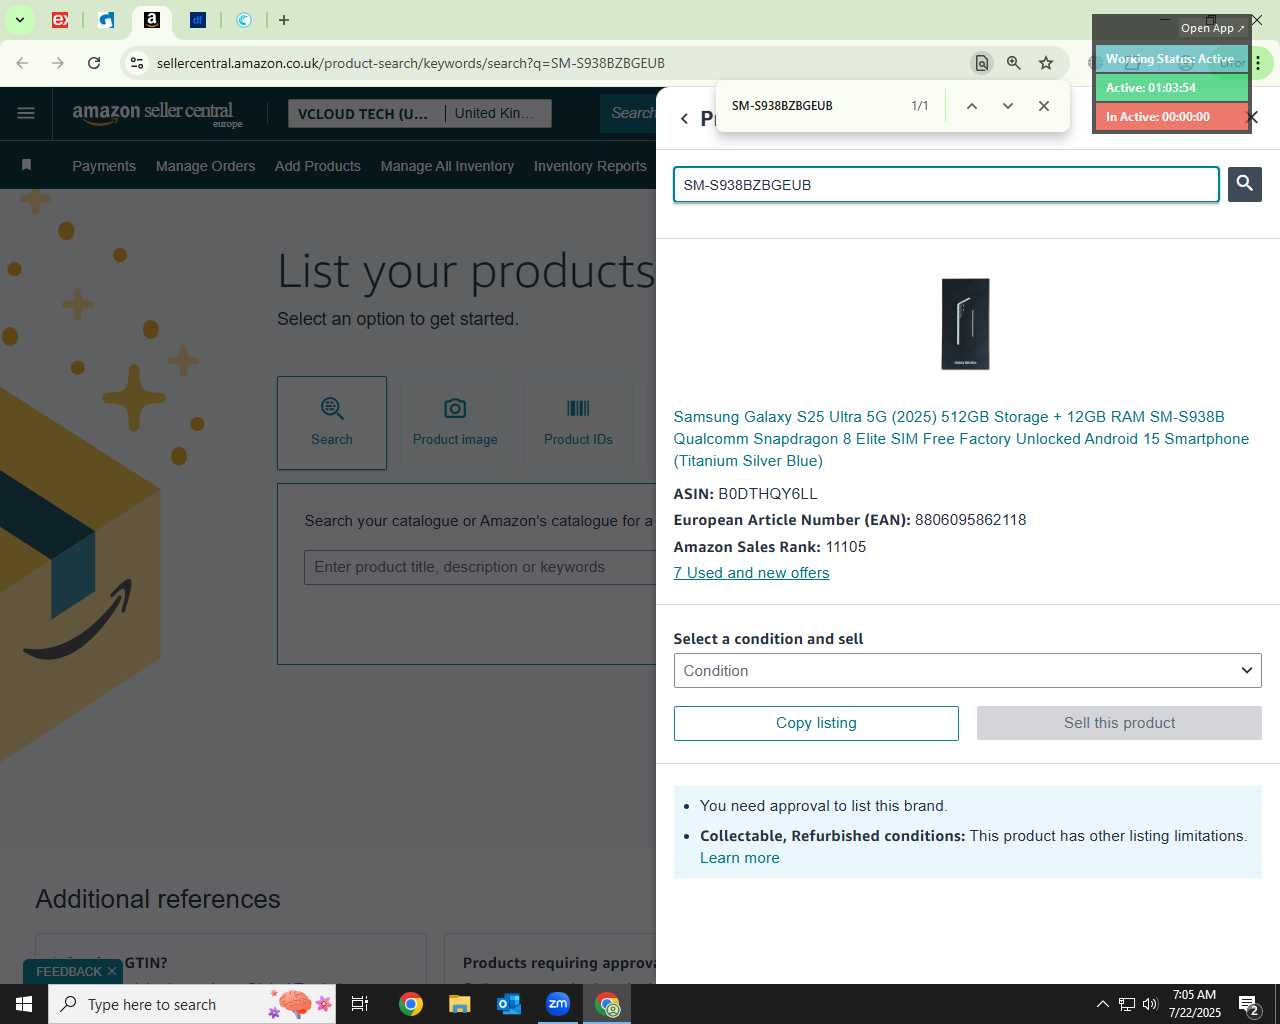Click the SM-S938BZBGEUB panel search field

(946, 185)
